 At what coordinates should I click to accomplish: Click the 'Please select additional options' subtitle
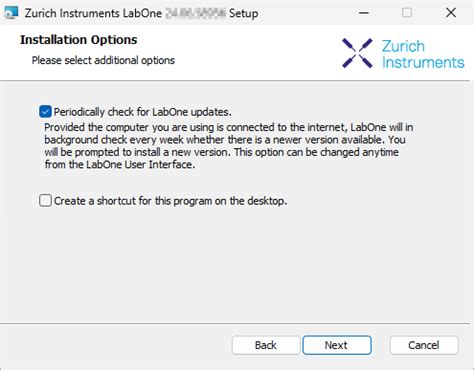pyautogui.click(x=103, y=60)
